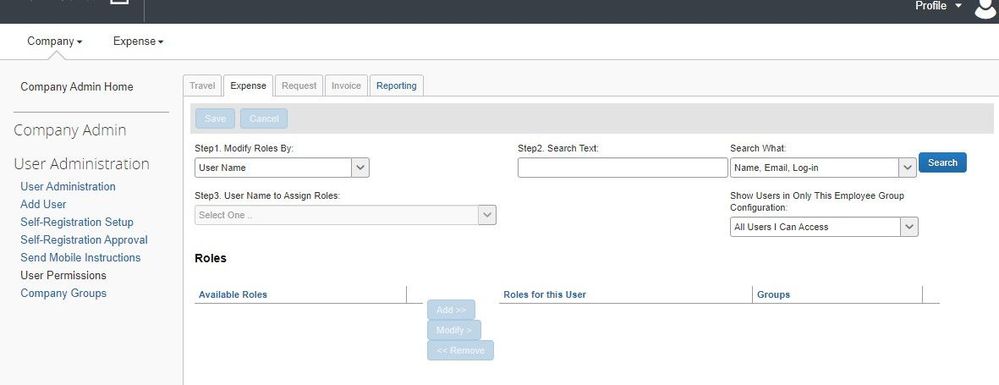
Task: Open User Name to Assign Roles dropdown
Action: point(345,215)
